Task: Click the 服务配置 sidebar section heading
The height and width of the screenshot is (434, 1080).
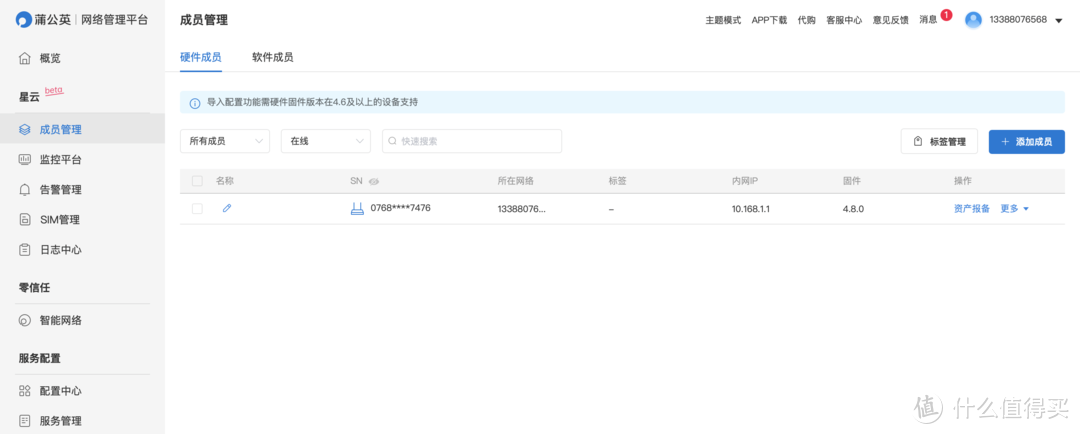Action: [x=39, y=359]
